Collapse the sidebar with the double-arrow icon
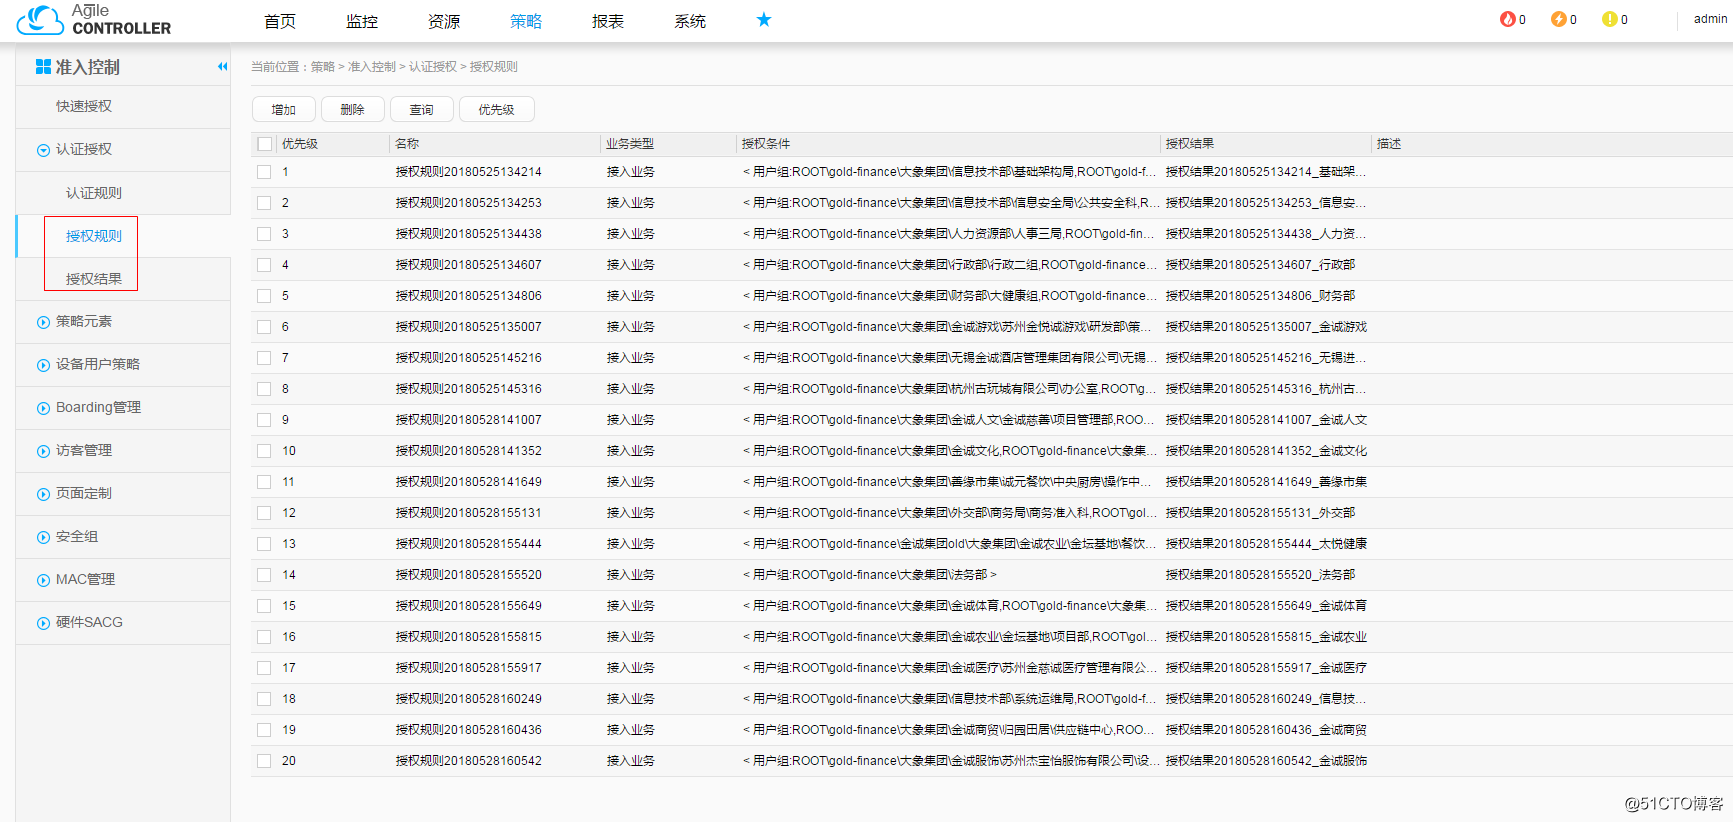Screen dimensions: 1733x822 click(x=222, y=67)
